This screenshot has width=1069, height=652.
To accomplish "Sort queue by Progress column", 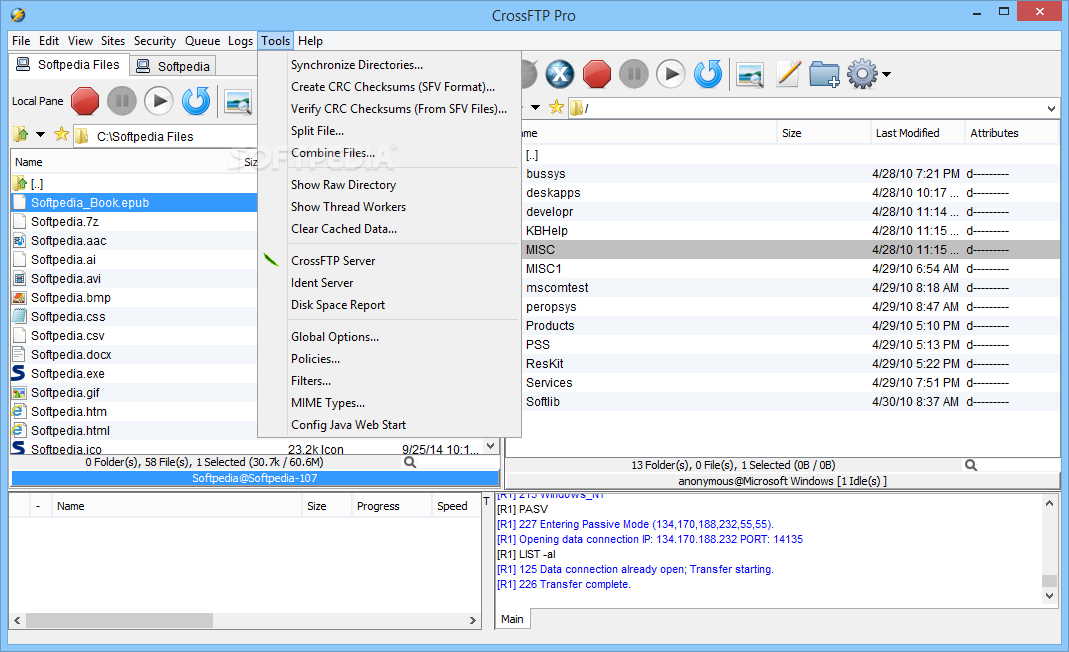I will (391, 506).
